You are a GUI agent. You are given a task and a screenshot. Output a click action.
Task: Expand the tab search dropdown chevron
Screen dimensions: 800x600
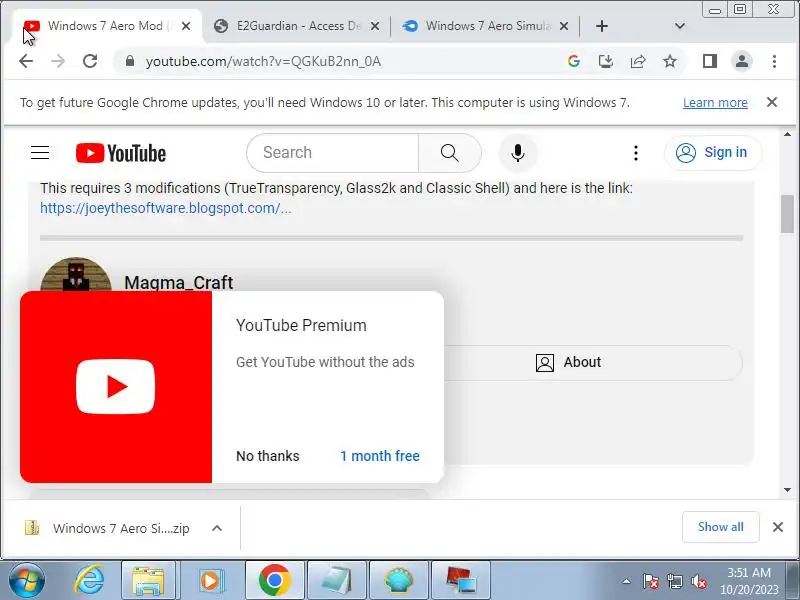tap(680, 26)
